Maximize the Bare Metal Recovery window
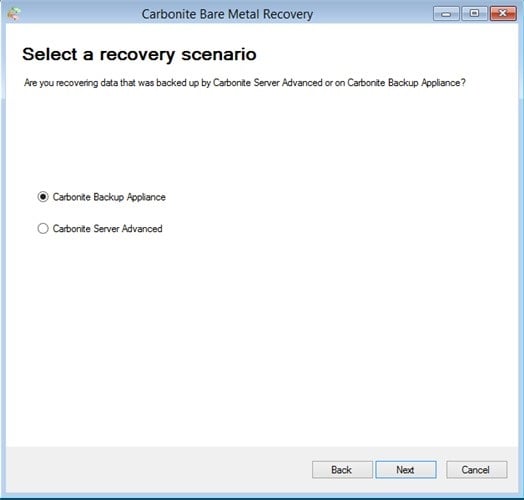 coord(474,14)
